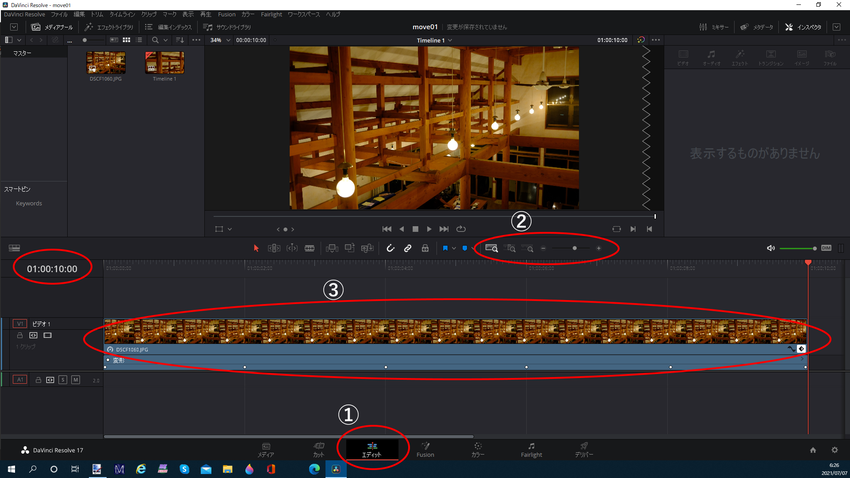850x478 pixels.
Task: Adjust the media pool thumbnail size slider
Action: coord(85,40)
